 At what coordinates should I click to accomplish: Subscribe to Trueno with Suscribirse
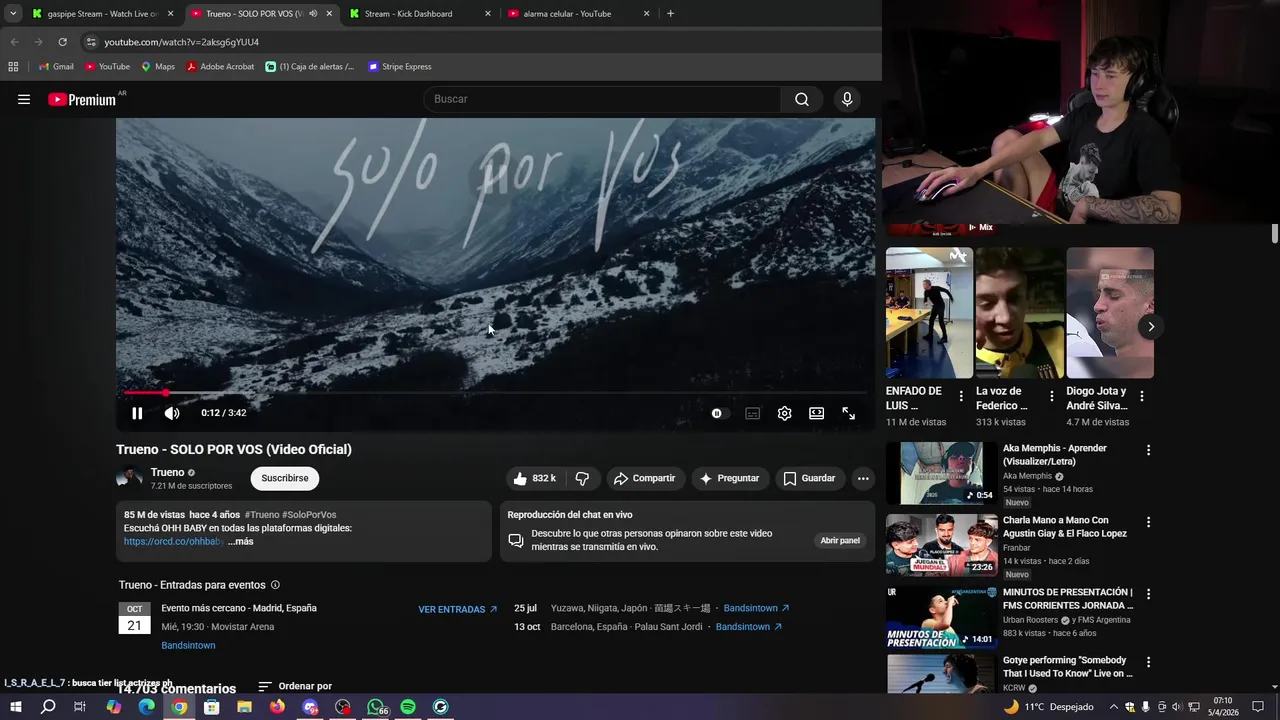(285, 478)
